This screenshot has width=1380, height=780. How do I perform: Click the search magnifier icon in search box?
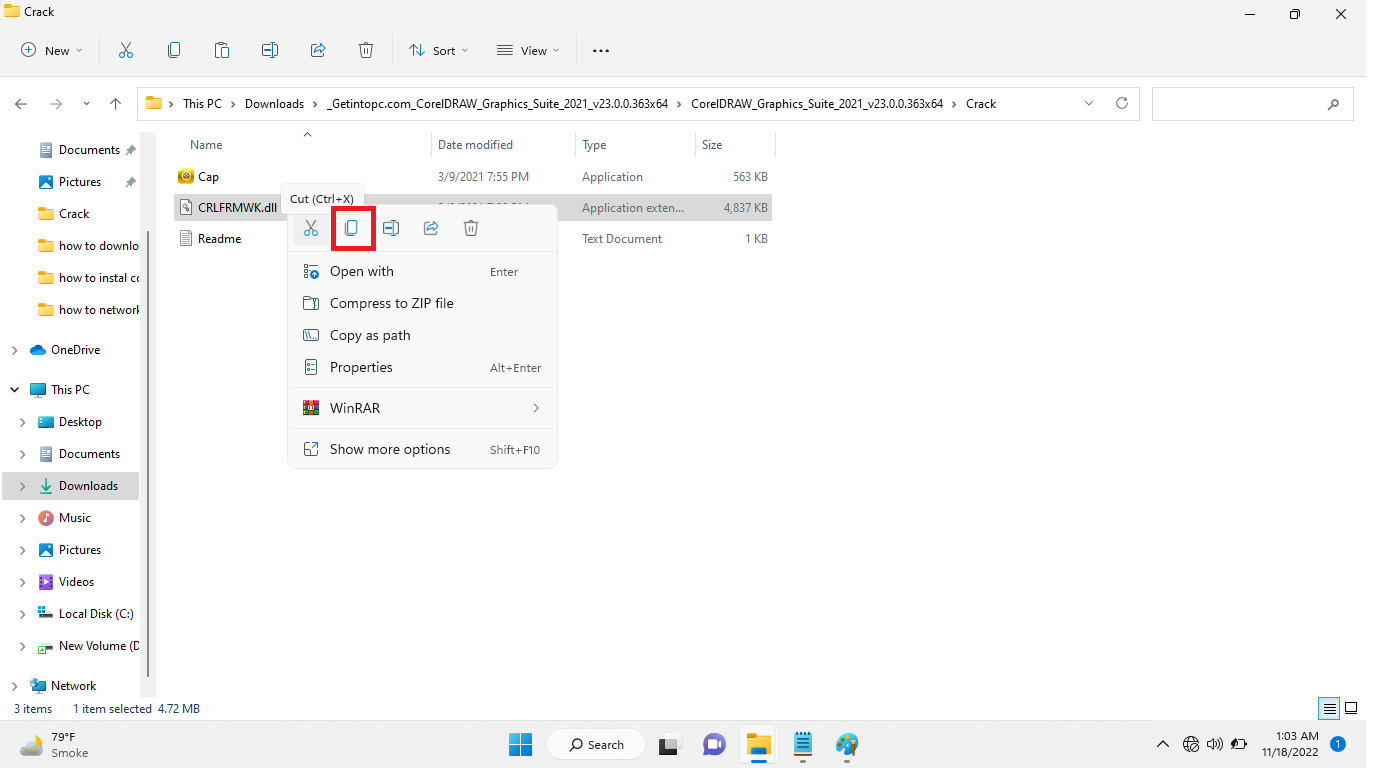[1333, 104]
